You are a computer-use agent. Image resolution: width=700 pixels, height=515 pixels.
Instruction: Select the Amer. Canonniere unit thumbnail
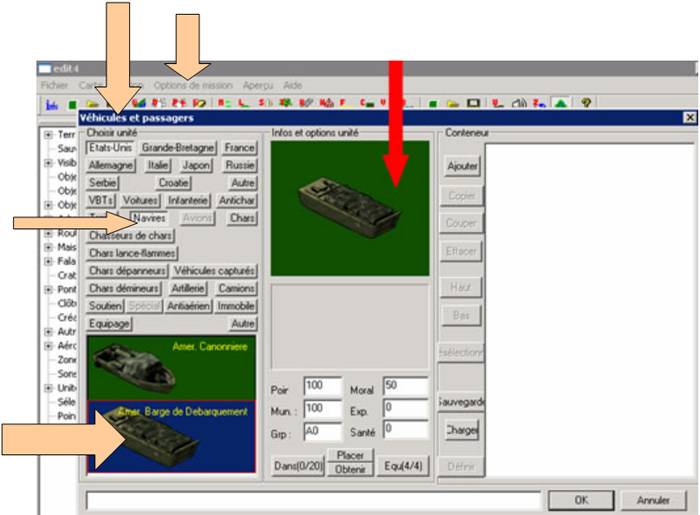pyautogui.click(x=170, y=366)
